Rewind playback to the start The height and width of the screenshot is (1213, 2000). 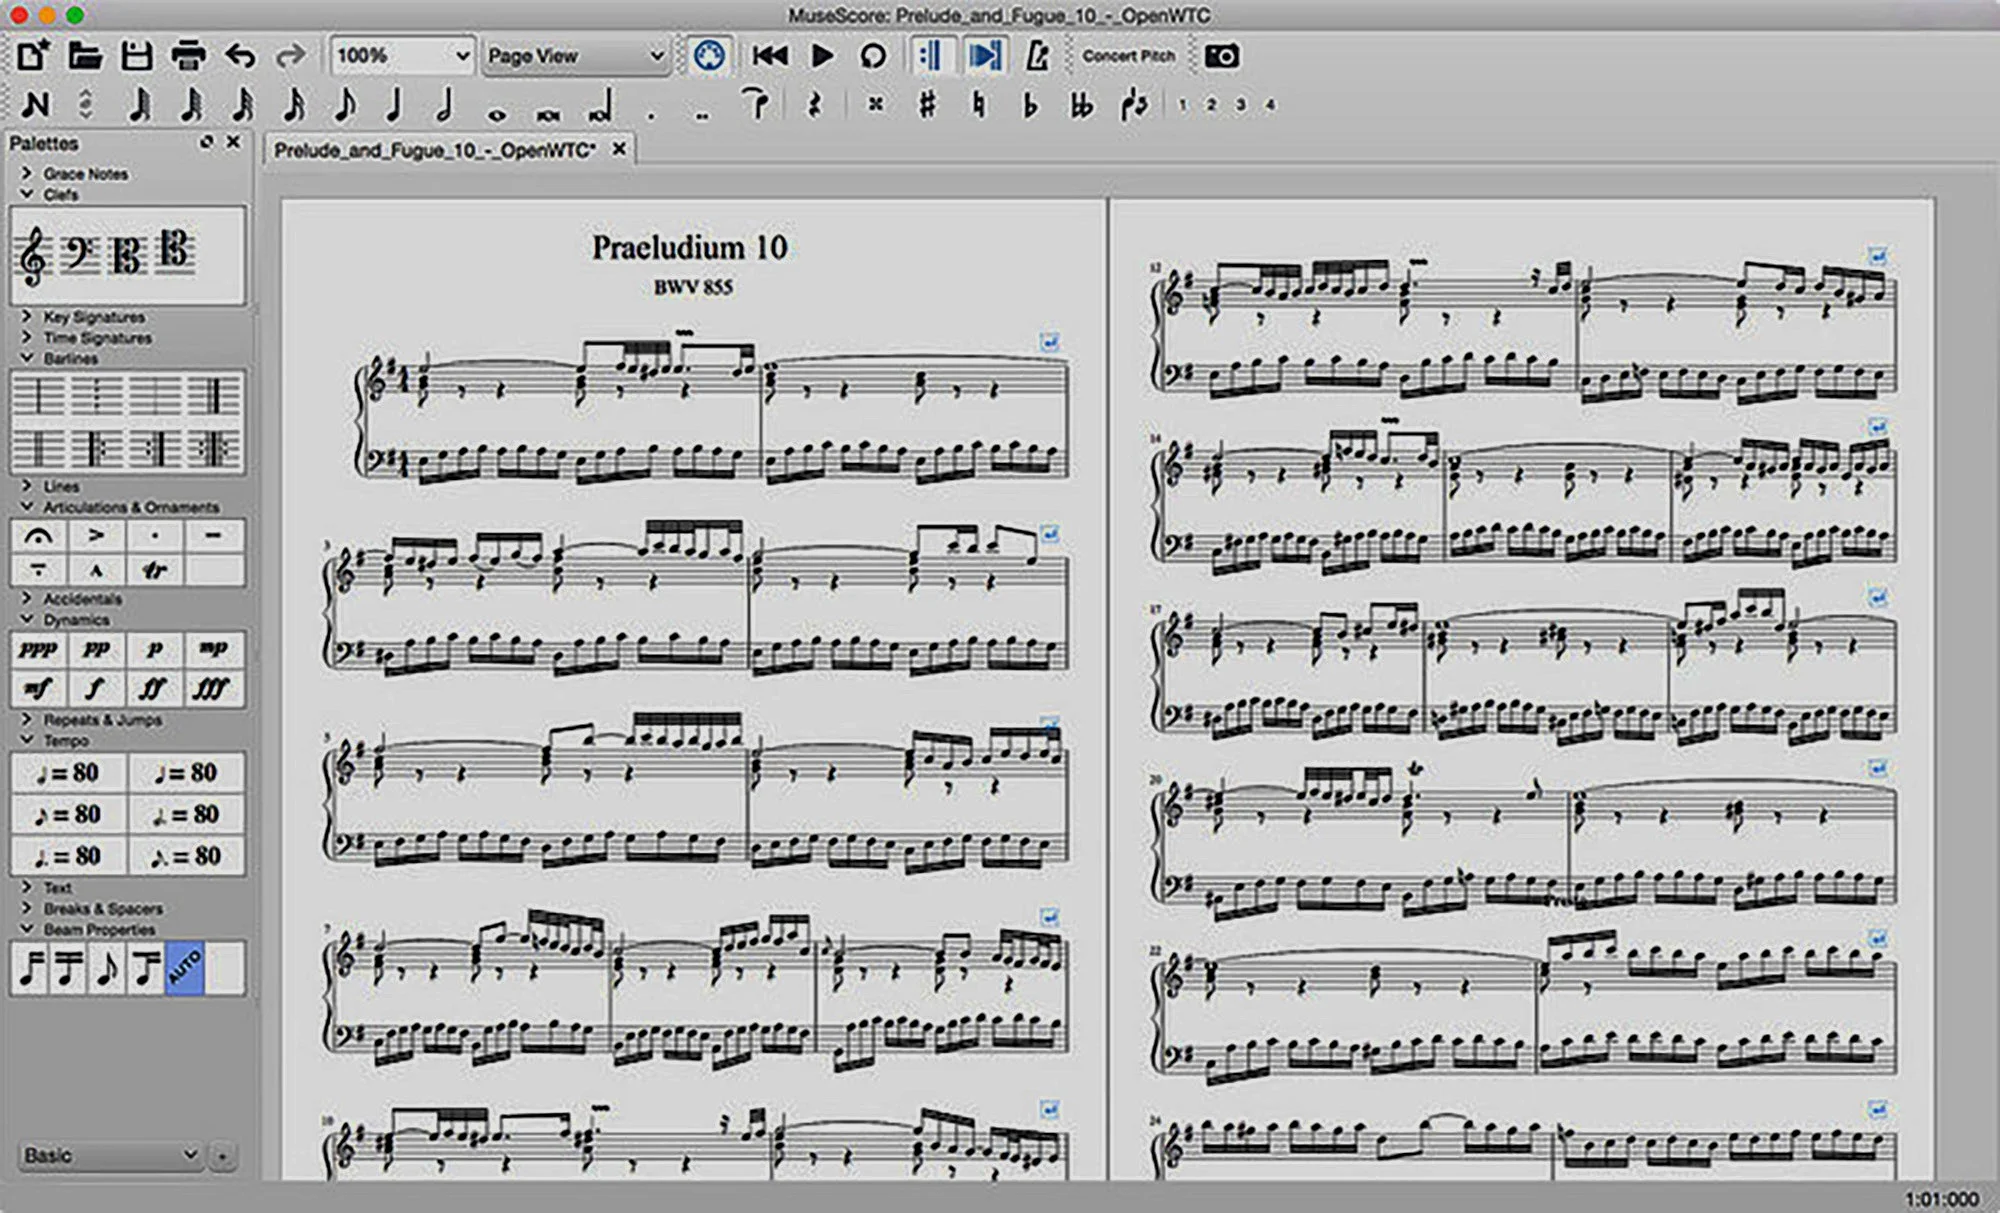(x=769, y=56)
